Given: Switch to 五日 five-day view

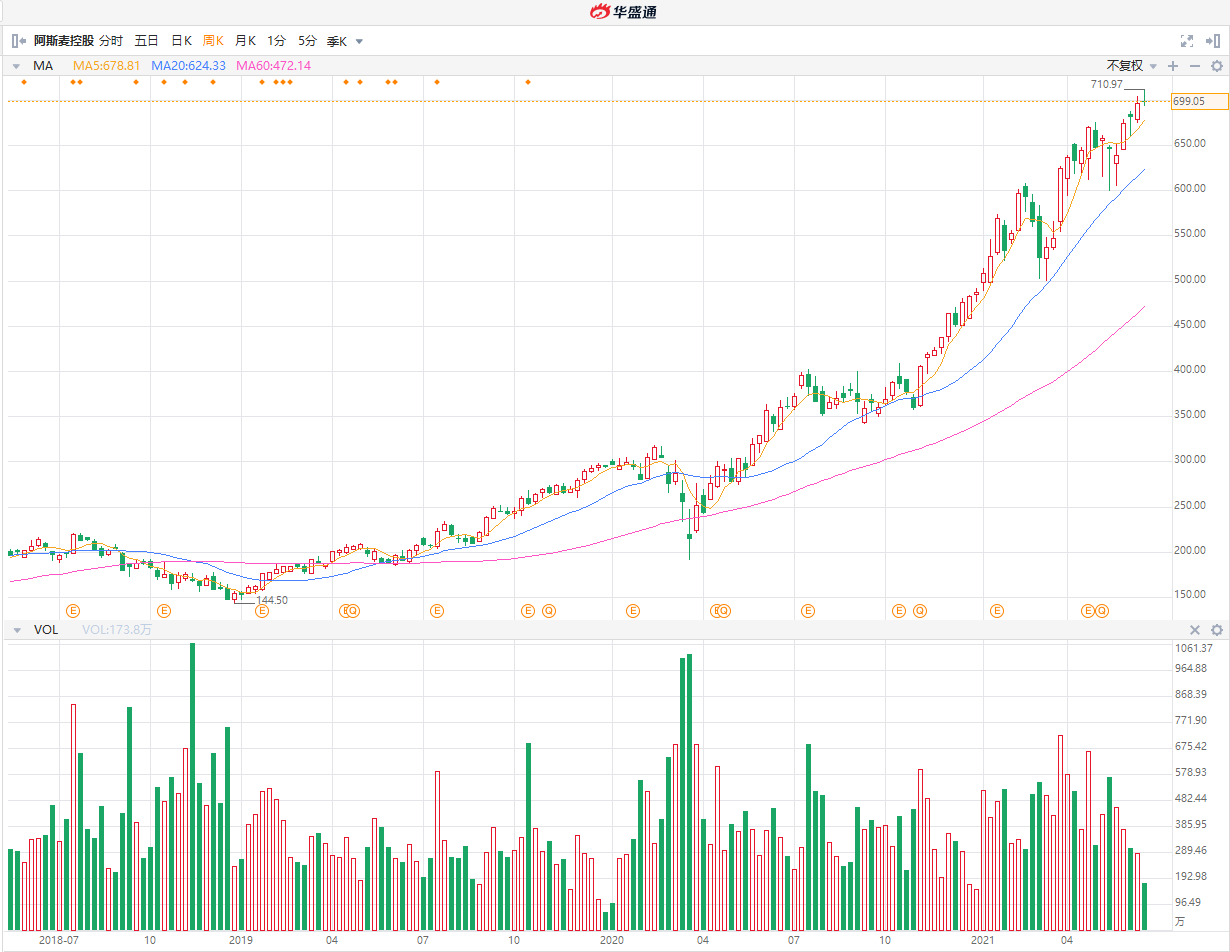Looking at the screenshot, I should coord(146,41).
